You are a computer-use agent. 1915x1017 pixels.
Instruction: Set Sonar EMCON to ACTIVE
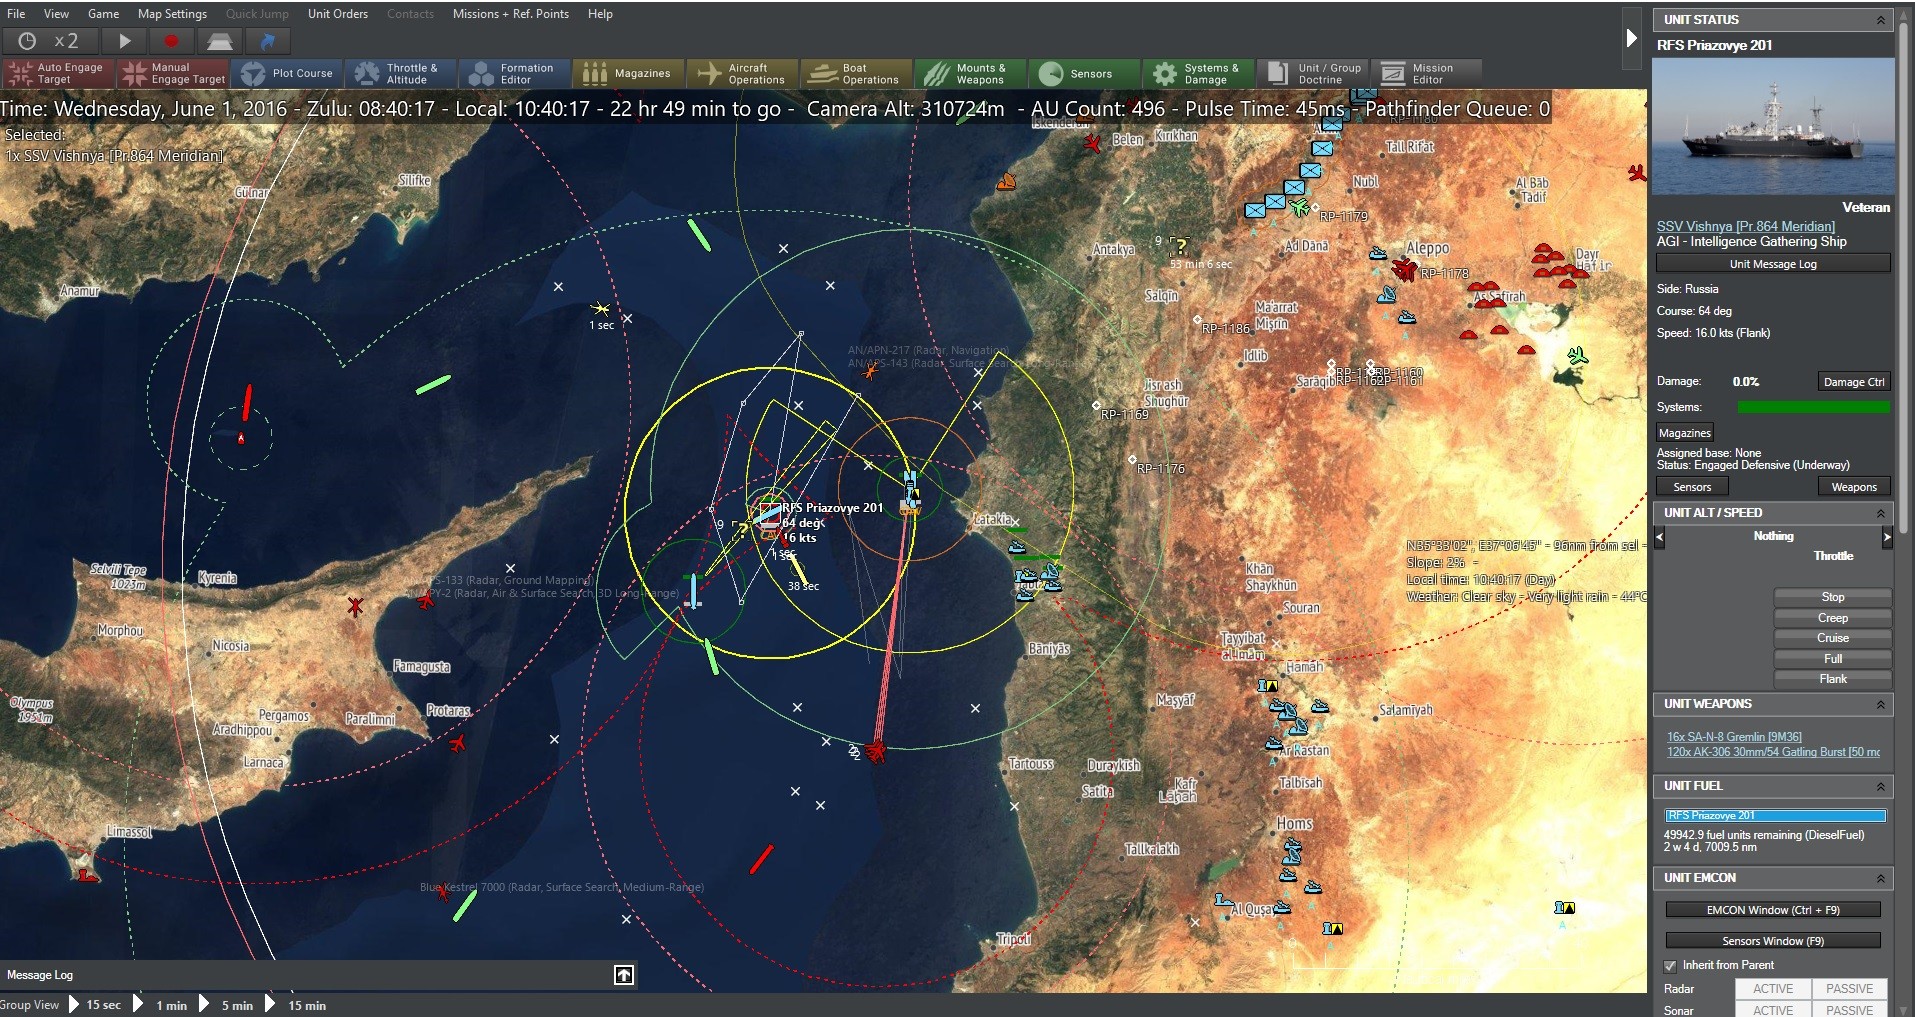pos(1773,1009)
